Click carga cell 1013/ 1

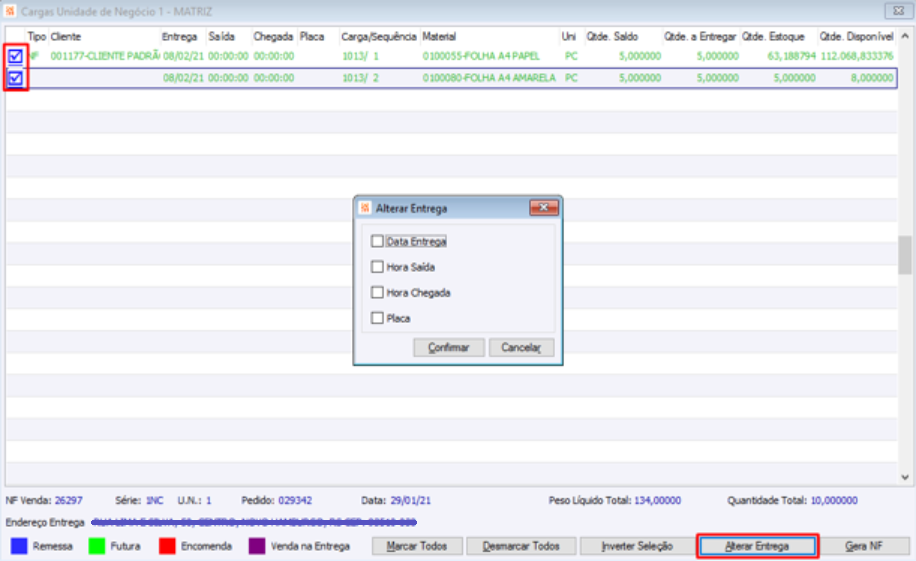[x=360, y=56]
